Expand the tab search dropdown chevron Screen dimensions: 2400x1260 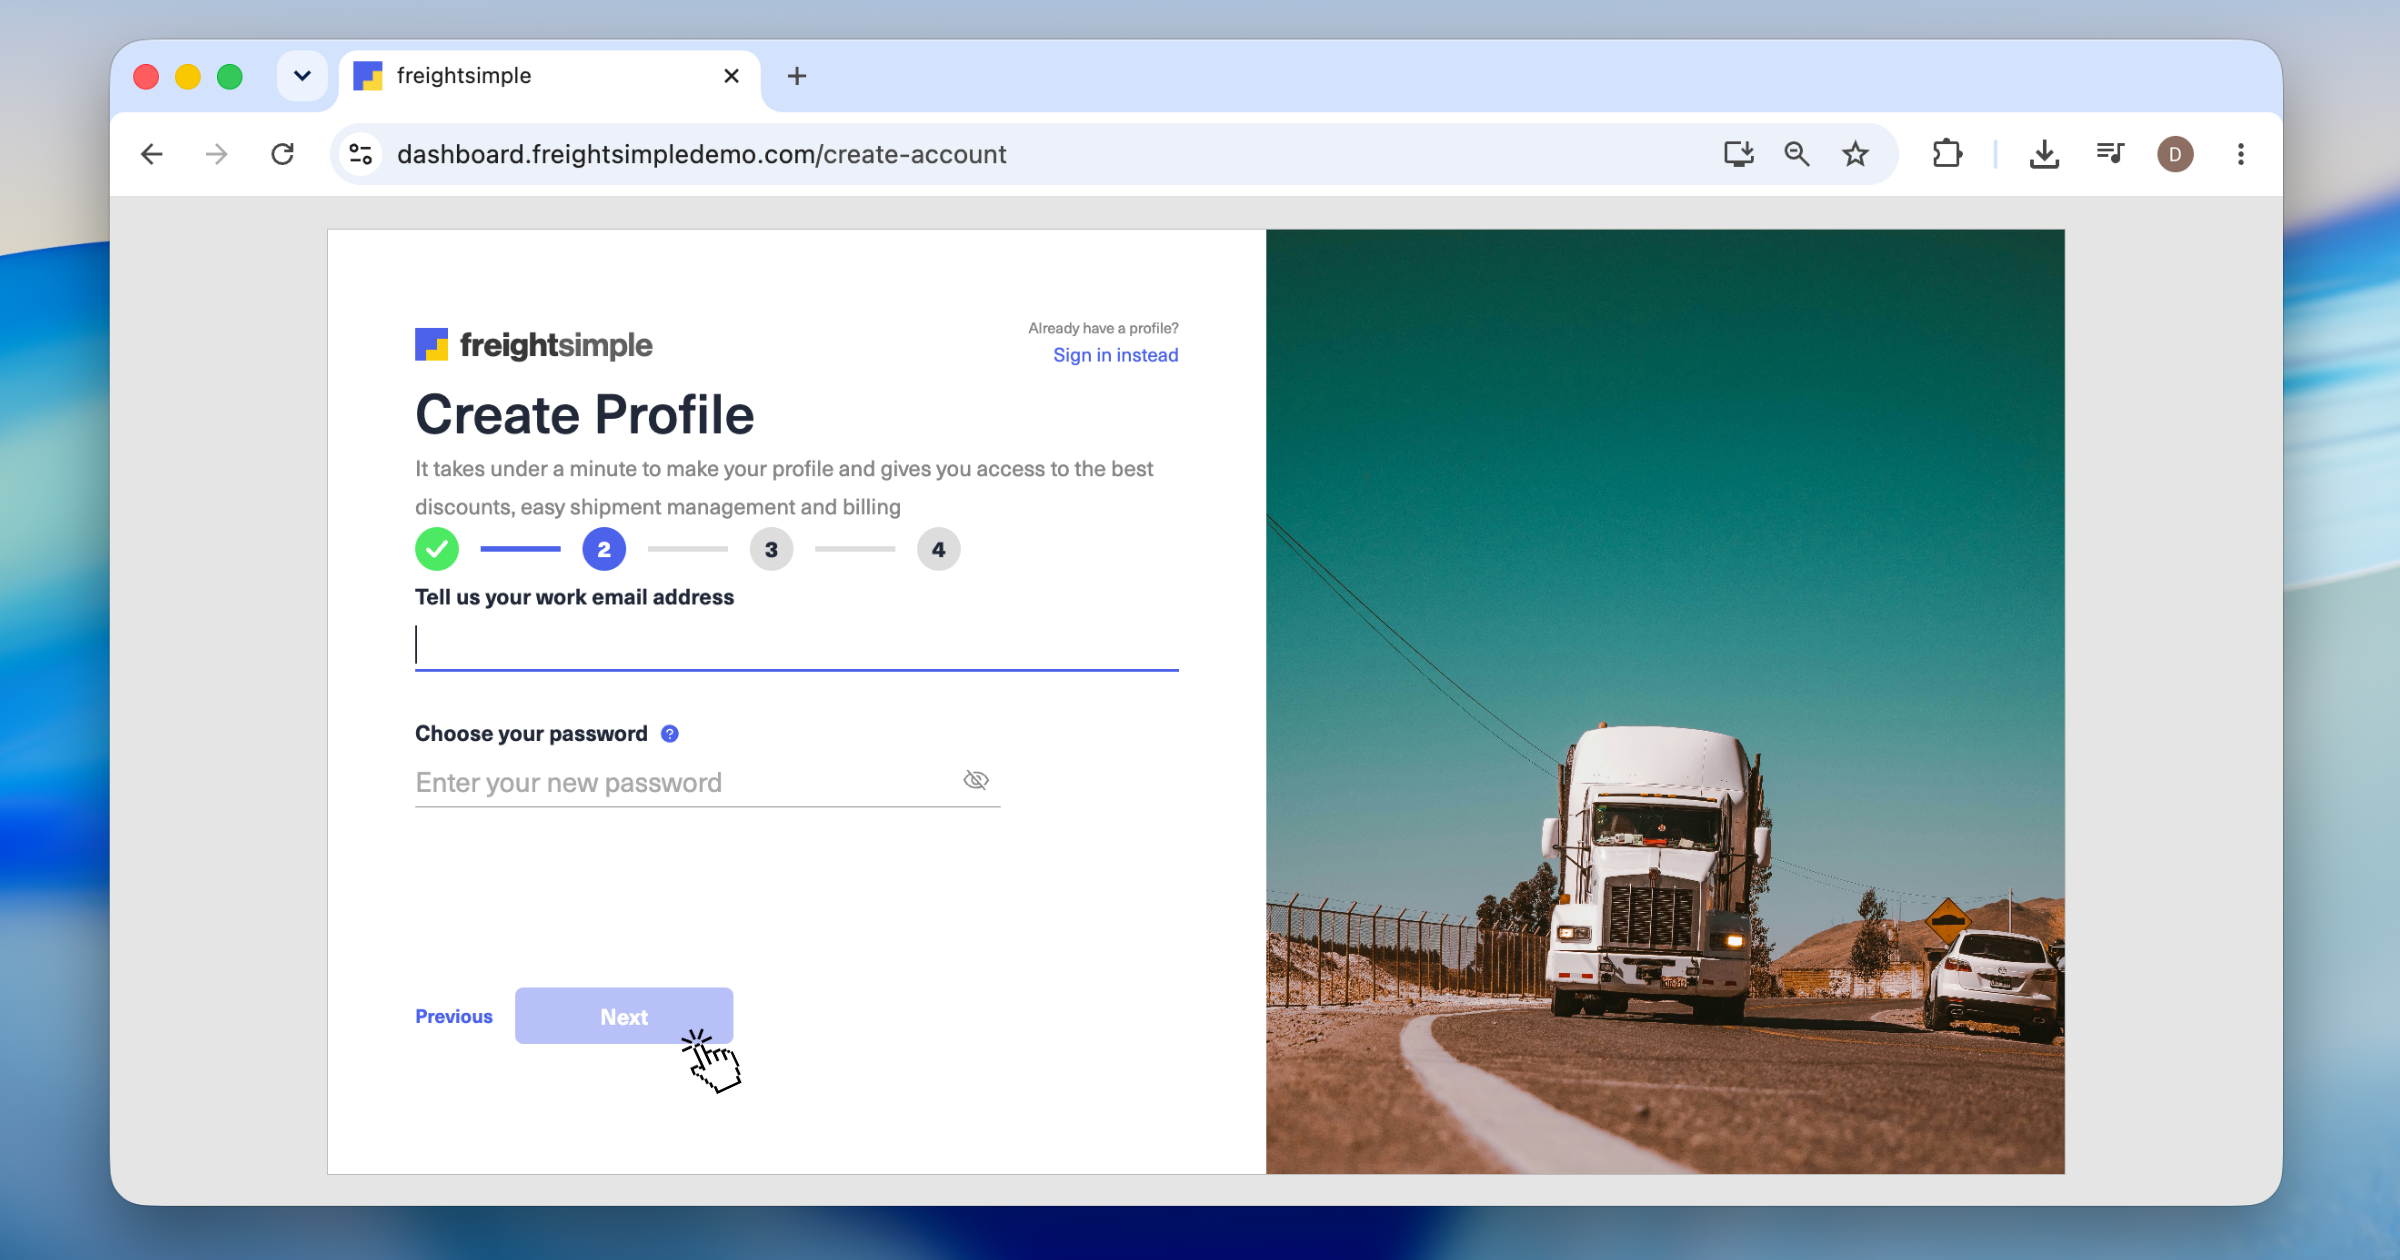click(302, 76)
